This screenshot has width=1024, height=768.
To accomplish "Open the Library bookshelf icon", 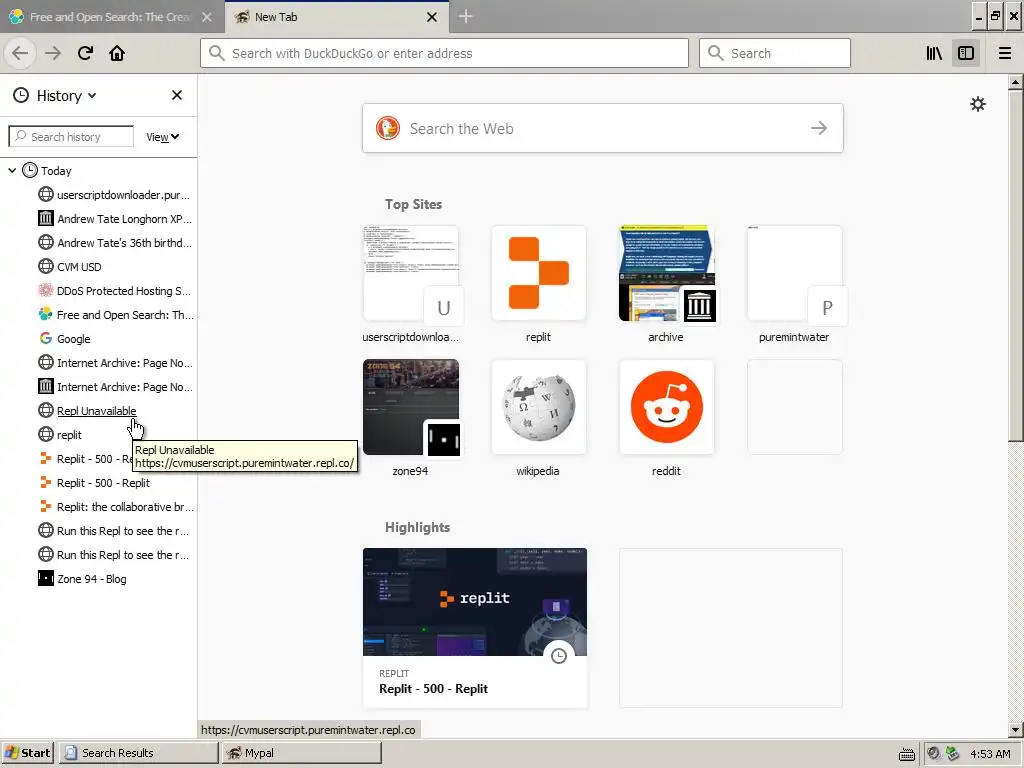I will tap(934, 53).
